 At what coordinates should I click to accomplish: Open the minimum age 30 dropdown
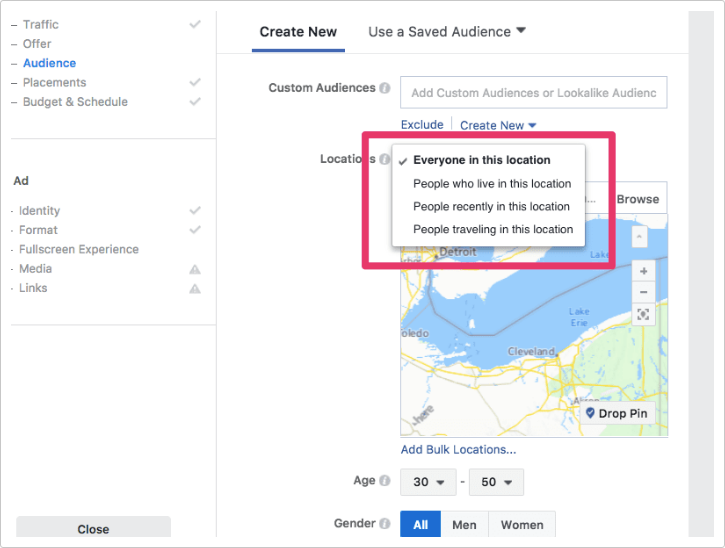point(428,482)
